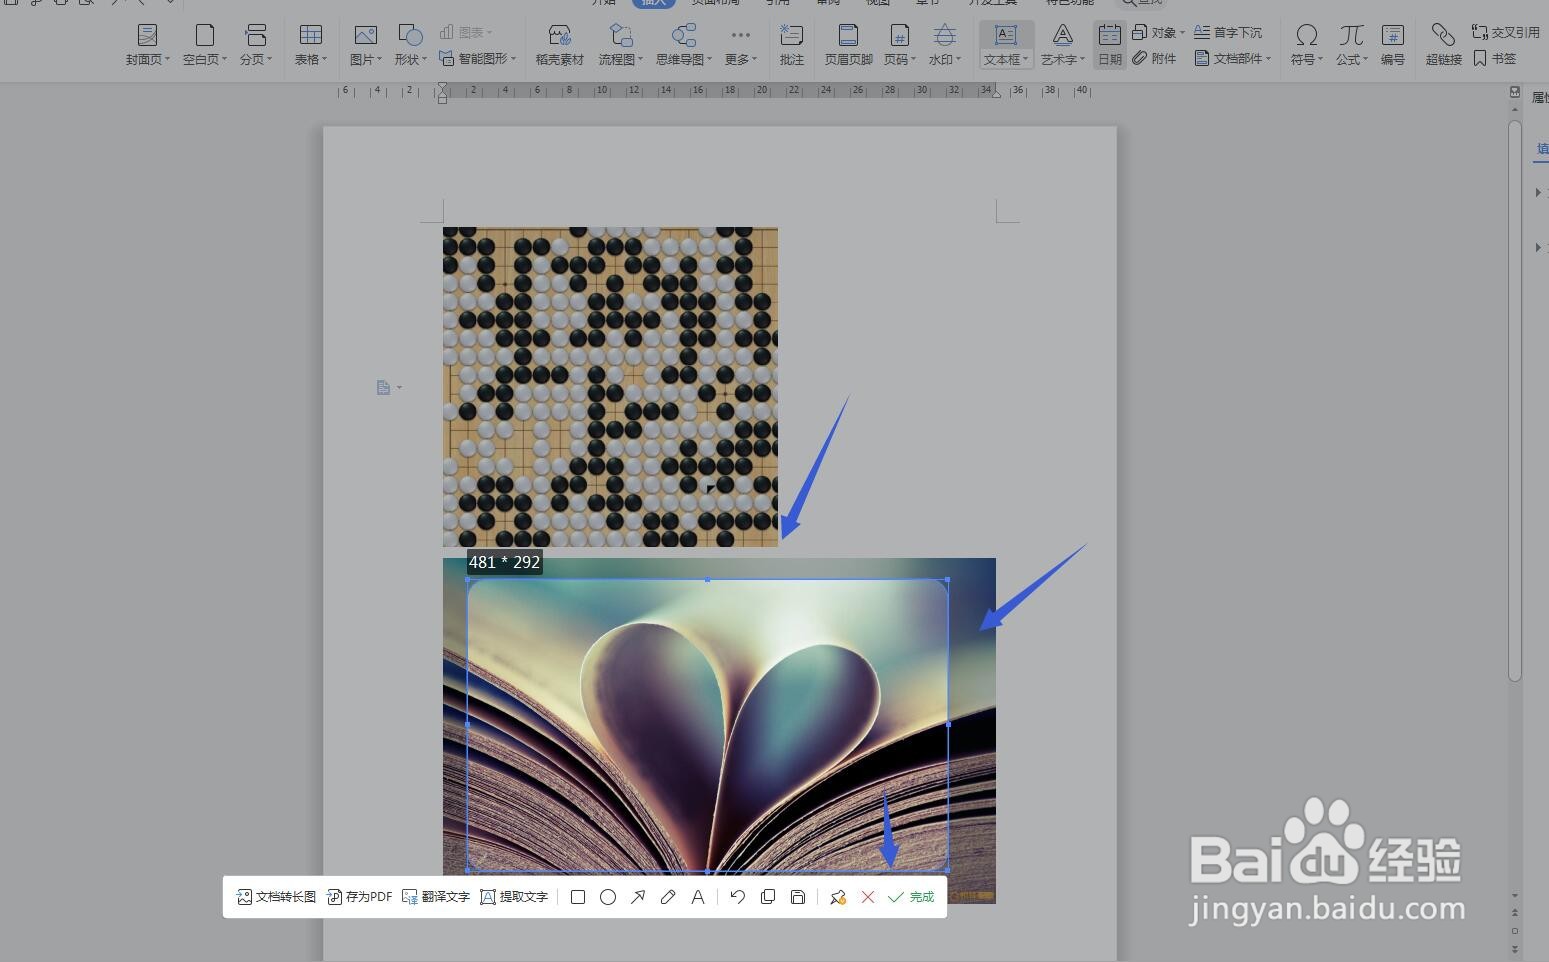Select the arrow annotation tool
This screenshot has width=1549, height=962.
(x=638, y=897)
